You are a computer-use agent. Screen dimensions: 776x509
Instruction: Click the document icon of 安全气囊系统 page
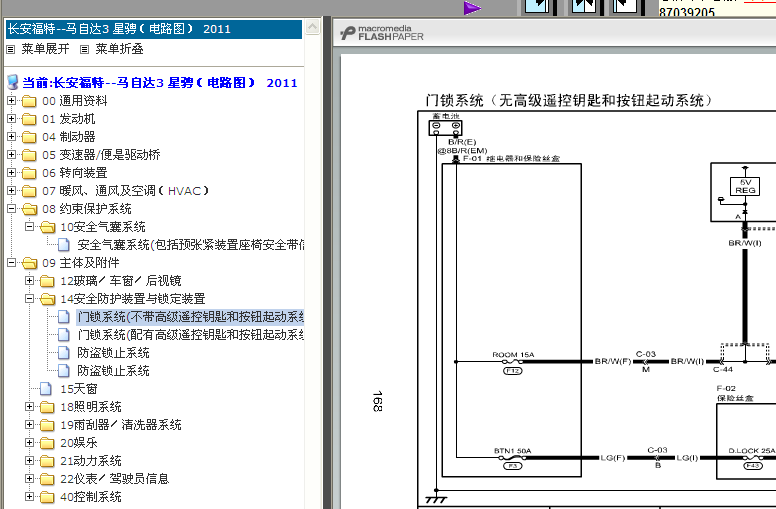(x=63, y=245)
